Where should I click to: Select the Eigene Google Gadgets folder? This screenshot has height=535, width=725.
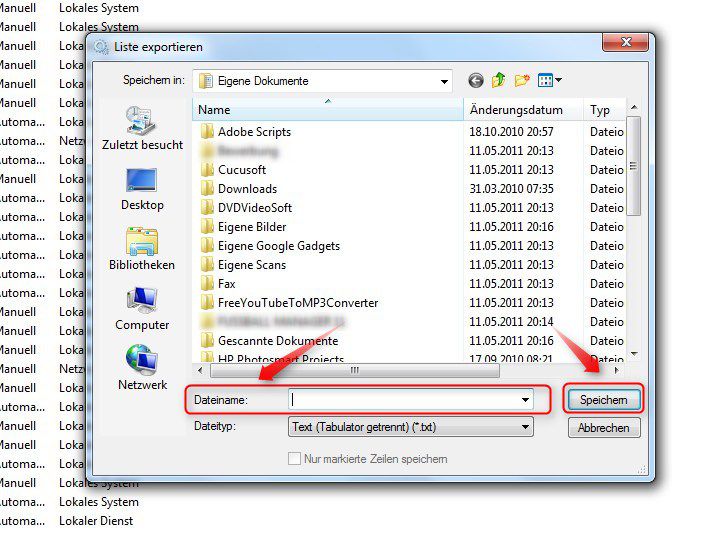click(x=270, y=246)
